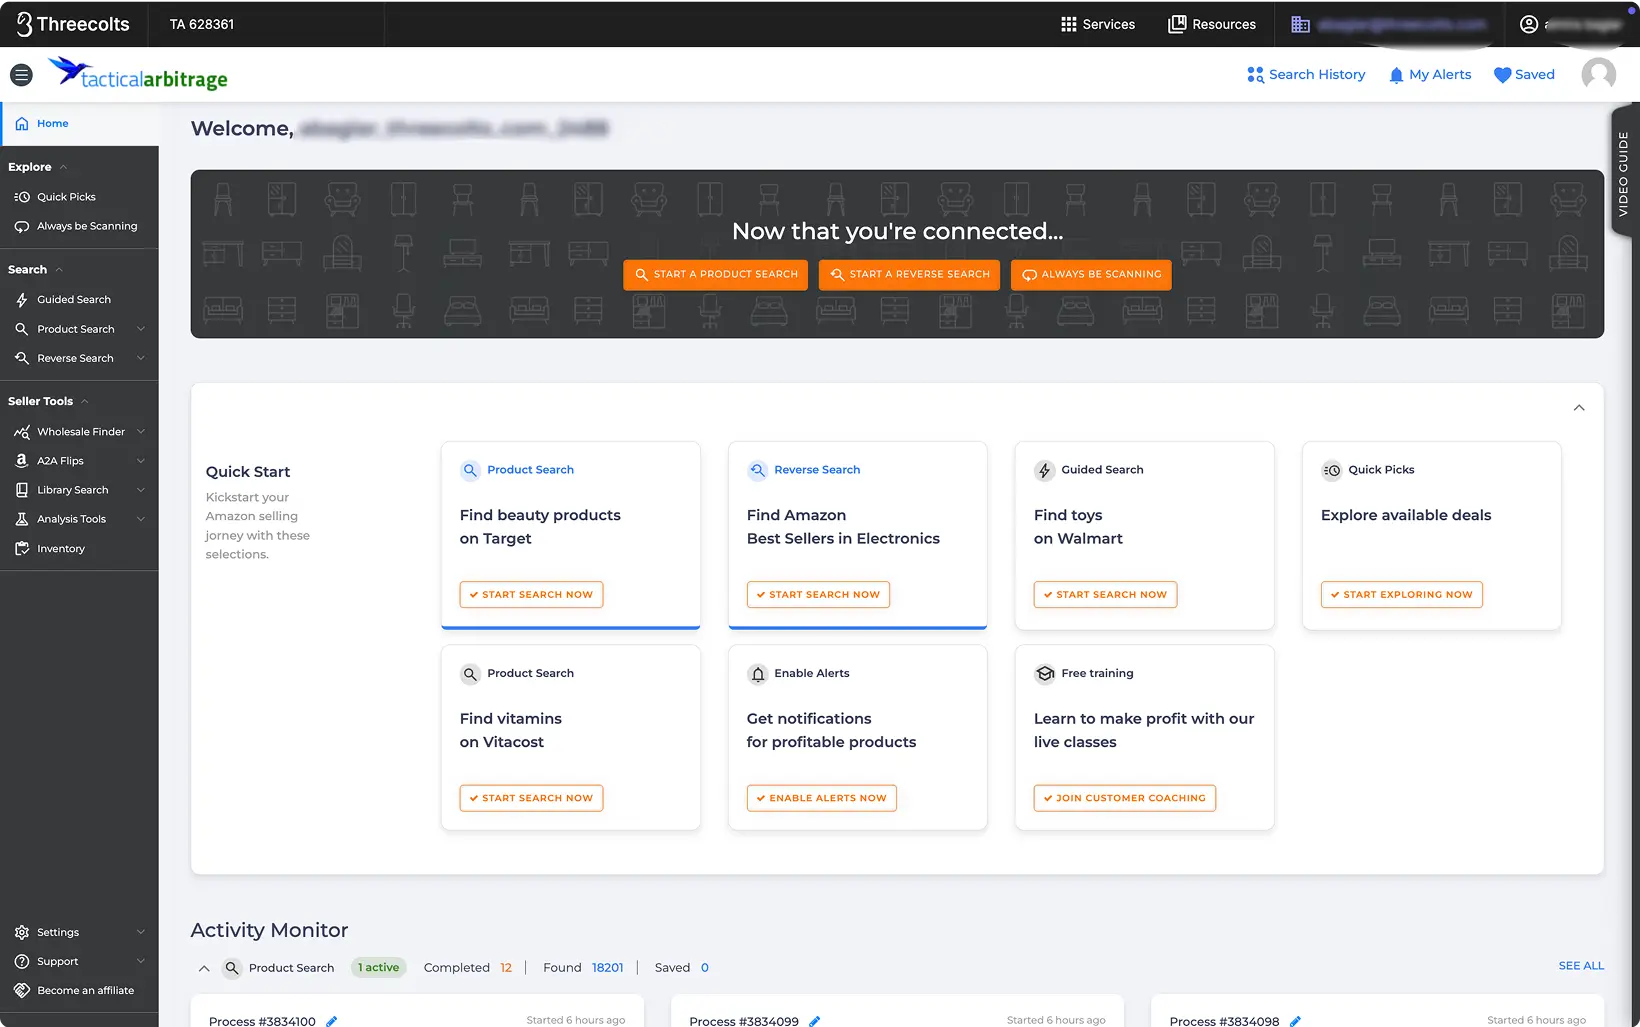The height and width of the screenshot is (1027, 1640).
Task: Select Quick Picks in the Explore sidebar
Action: 66,196
